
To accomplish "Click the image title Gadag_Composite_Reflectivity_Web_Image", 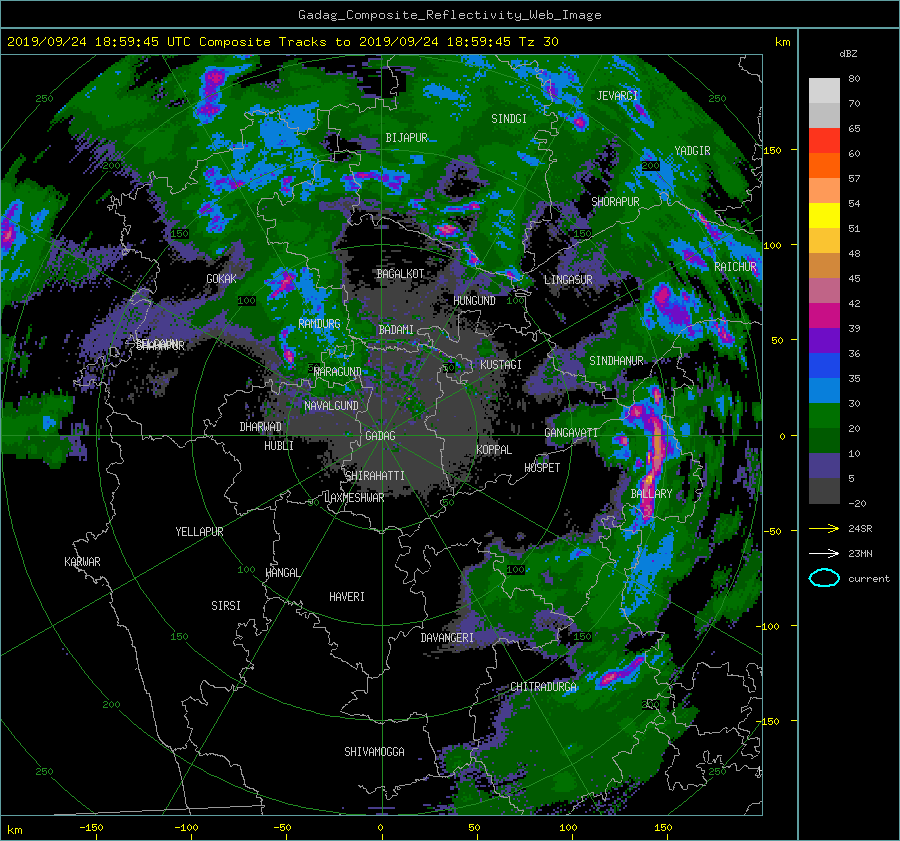I will point(449,15).
